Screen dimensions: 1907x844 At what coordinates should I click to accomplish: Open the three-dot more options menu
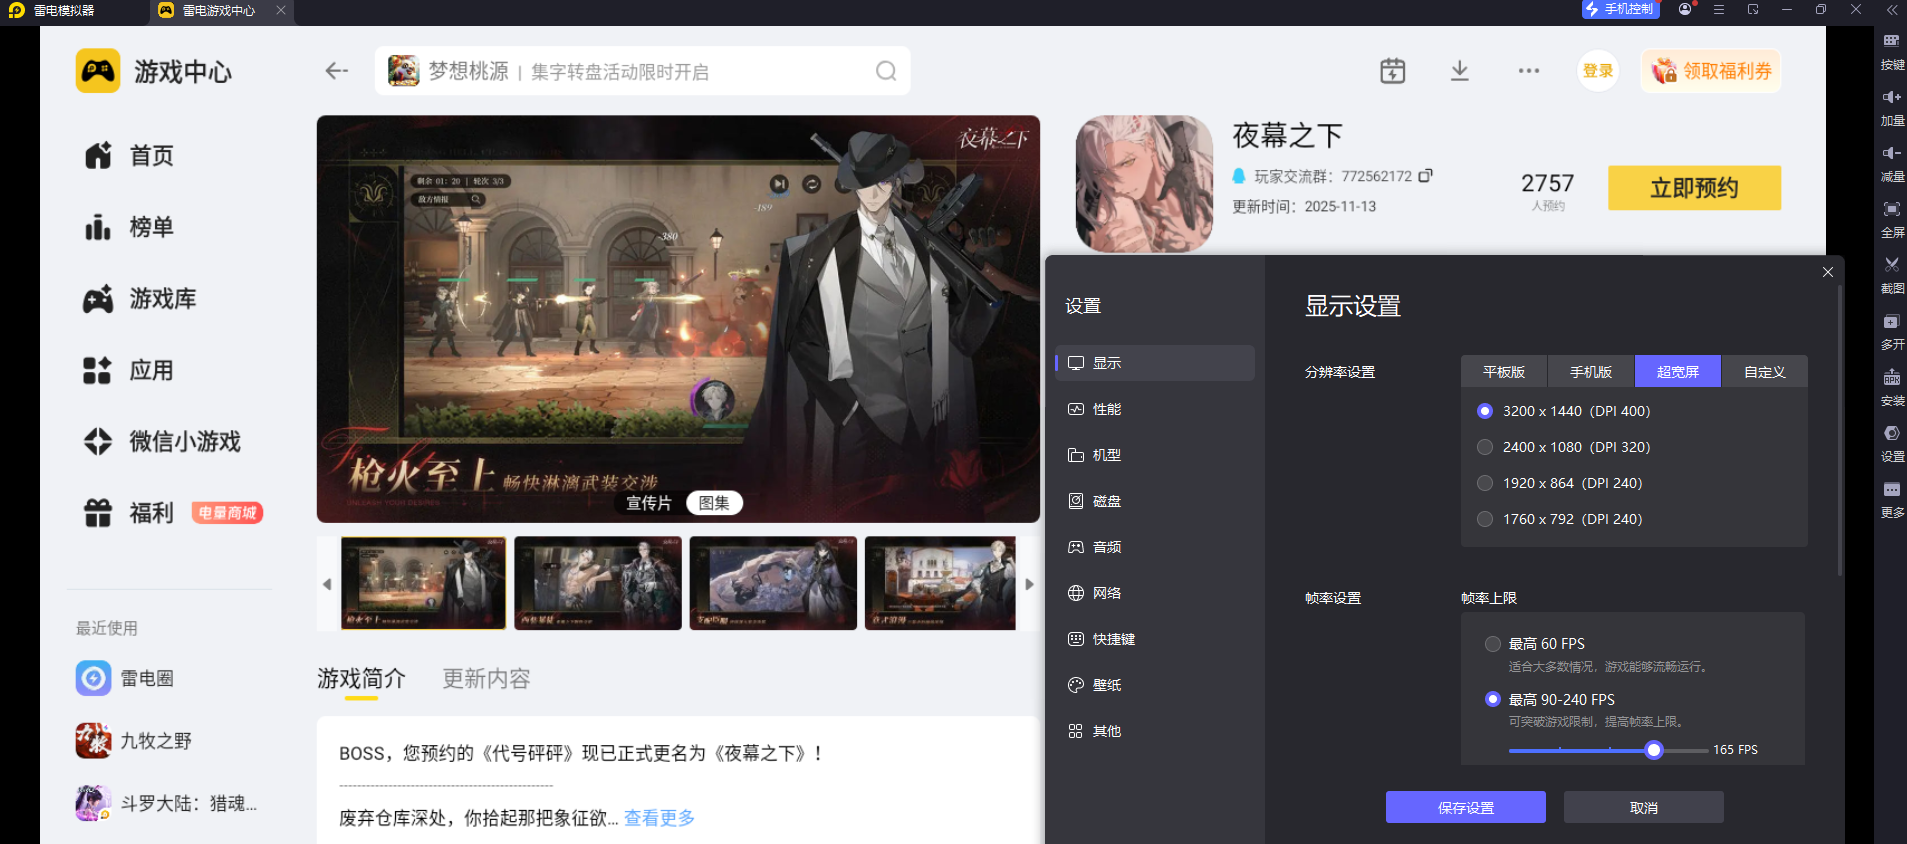tap(1528, 71)
